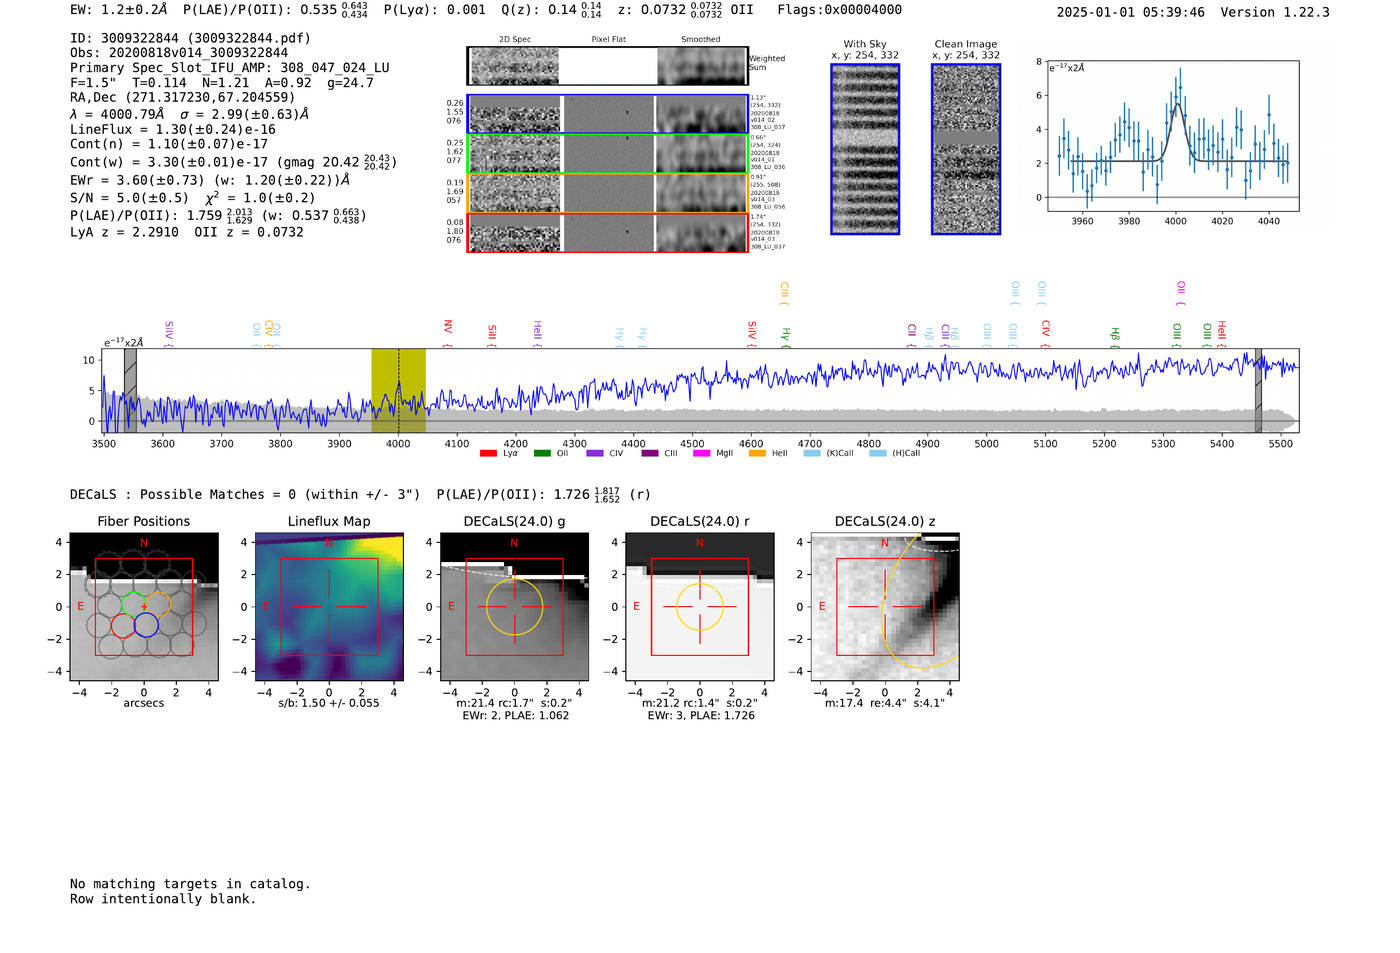Screen dimensions: 1400x953
Task: Click the 'No matching targets in catalog.' text
Action: click(190, 884)
